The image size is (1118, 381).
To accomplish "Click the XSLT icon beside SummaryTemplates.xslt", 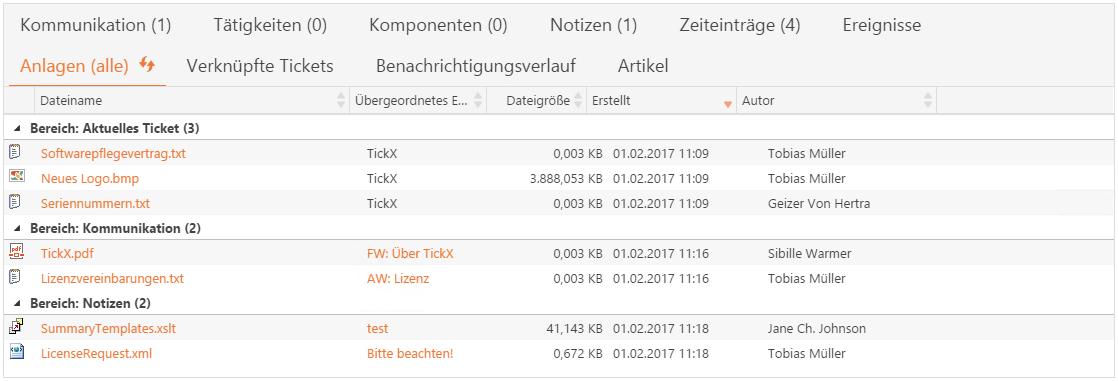I will (x=15, y=327).
